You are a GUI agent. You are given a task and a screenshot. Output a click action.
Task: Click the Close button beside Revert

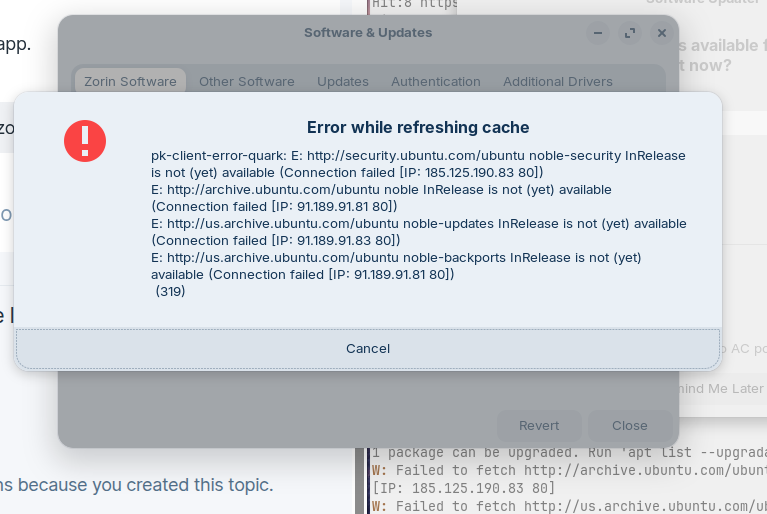(x=630, y=426)
